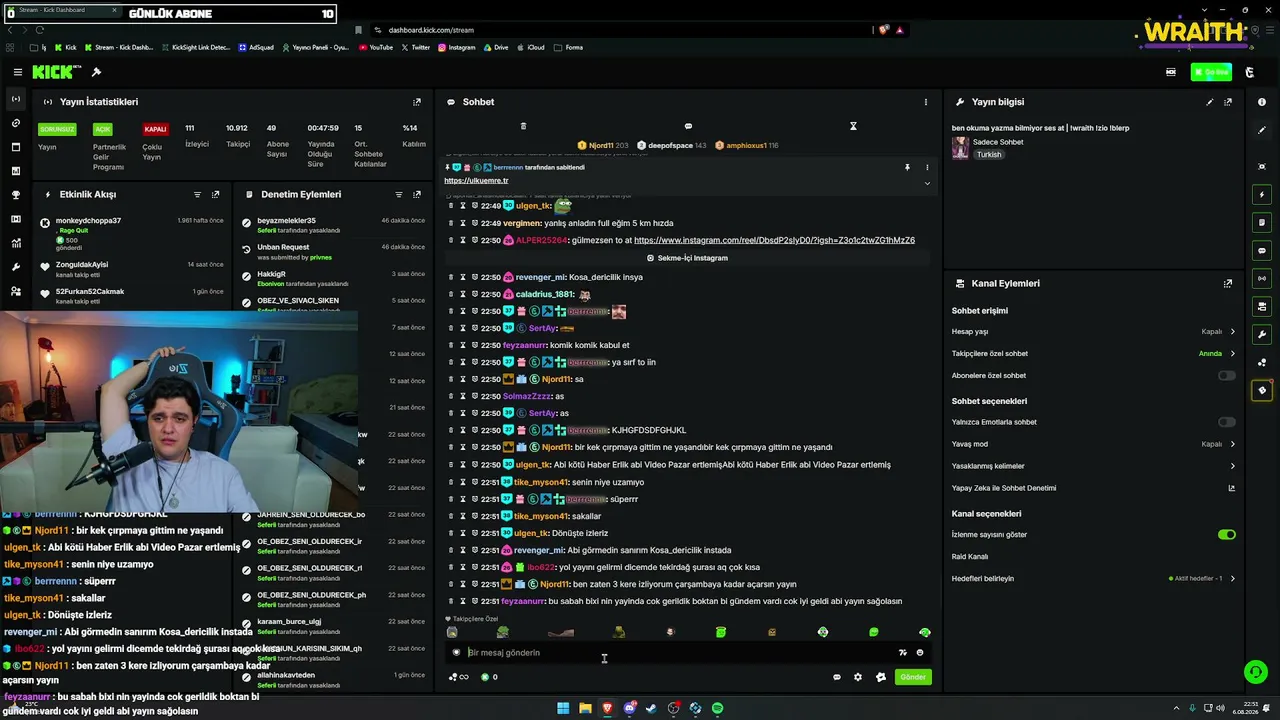This screenshot has height=720, width=1280.
Task: Expand Hedefleri belirleyin goals row
Action: point(1093,578)
